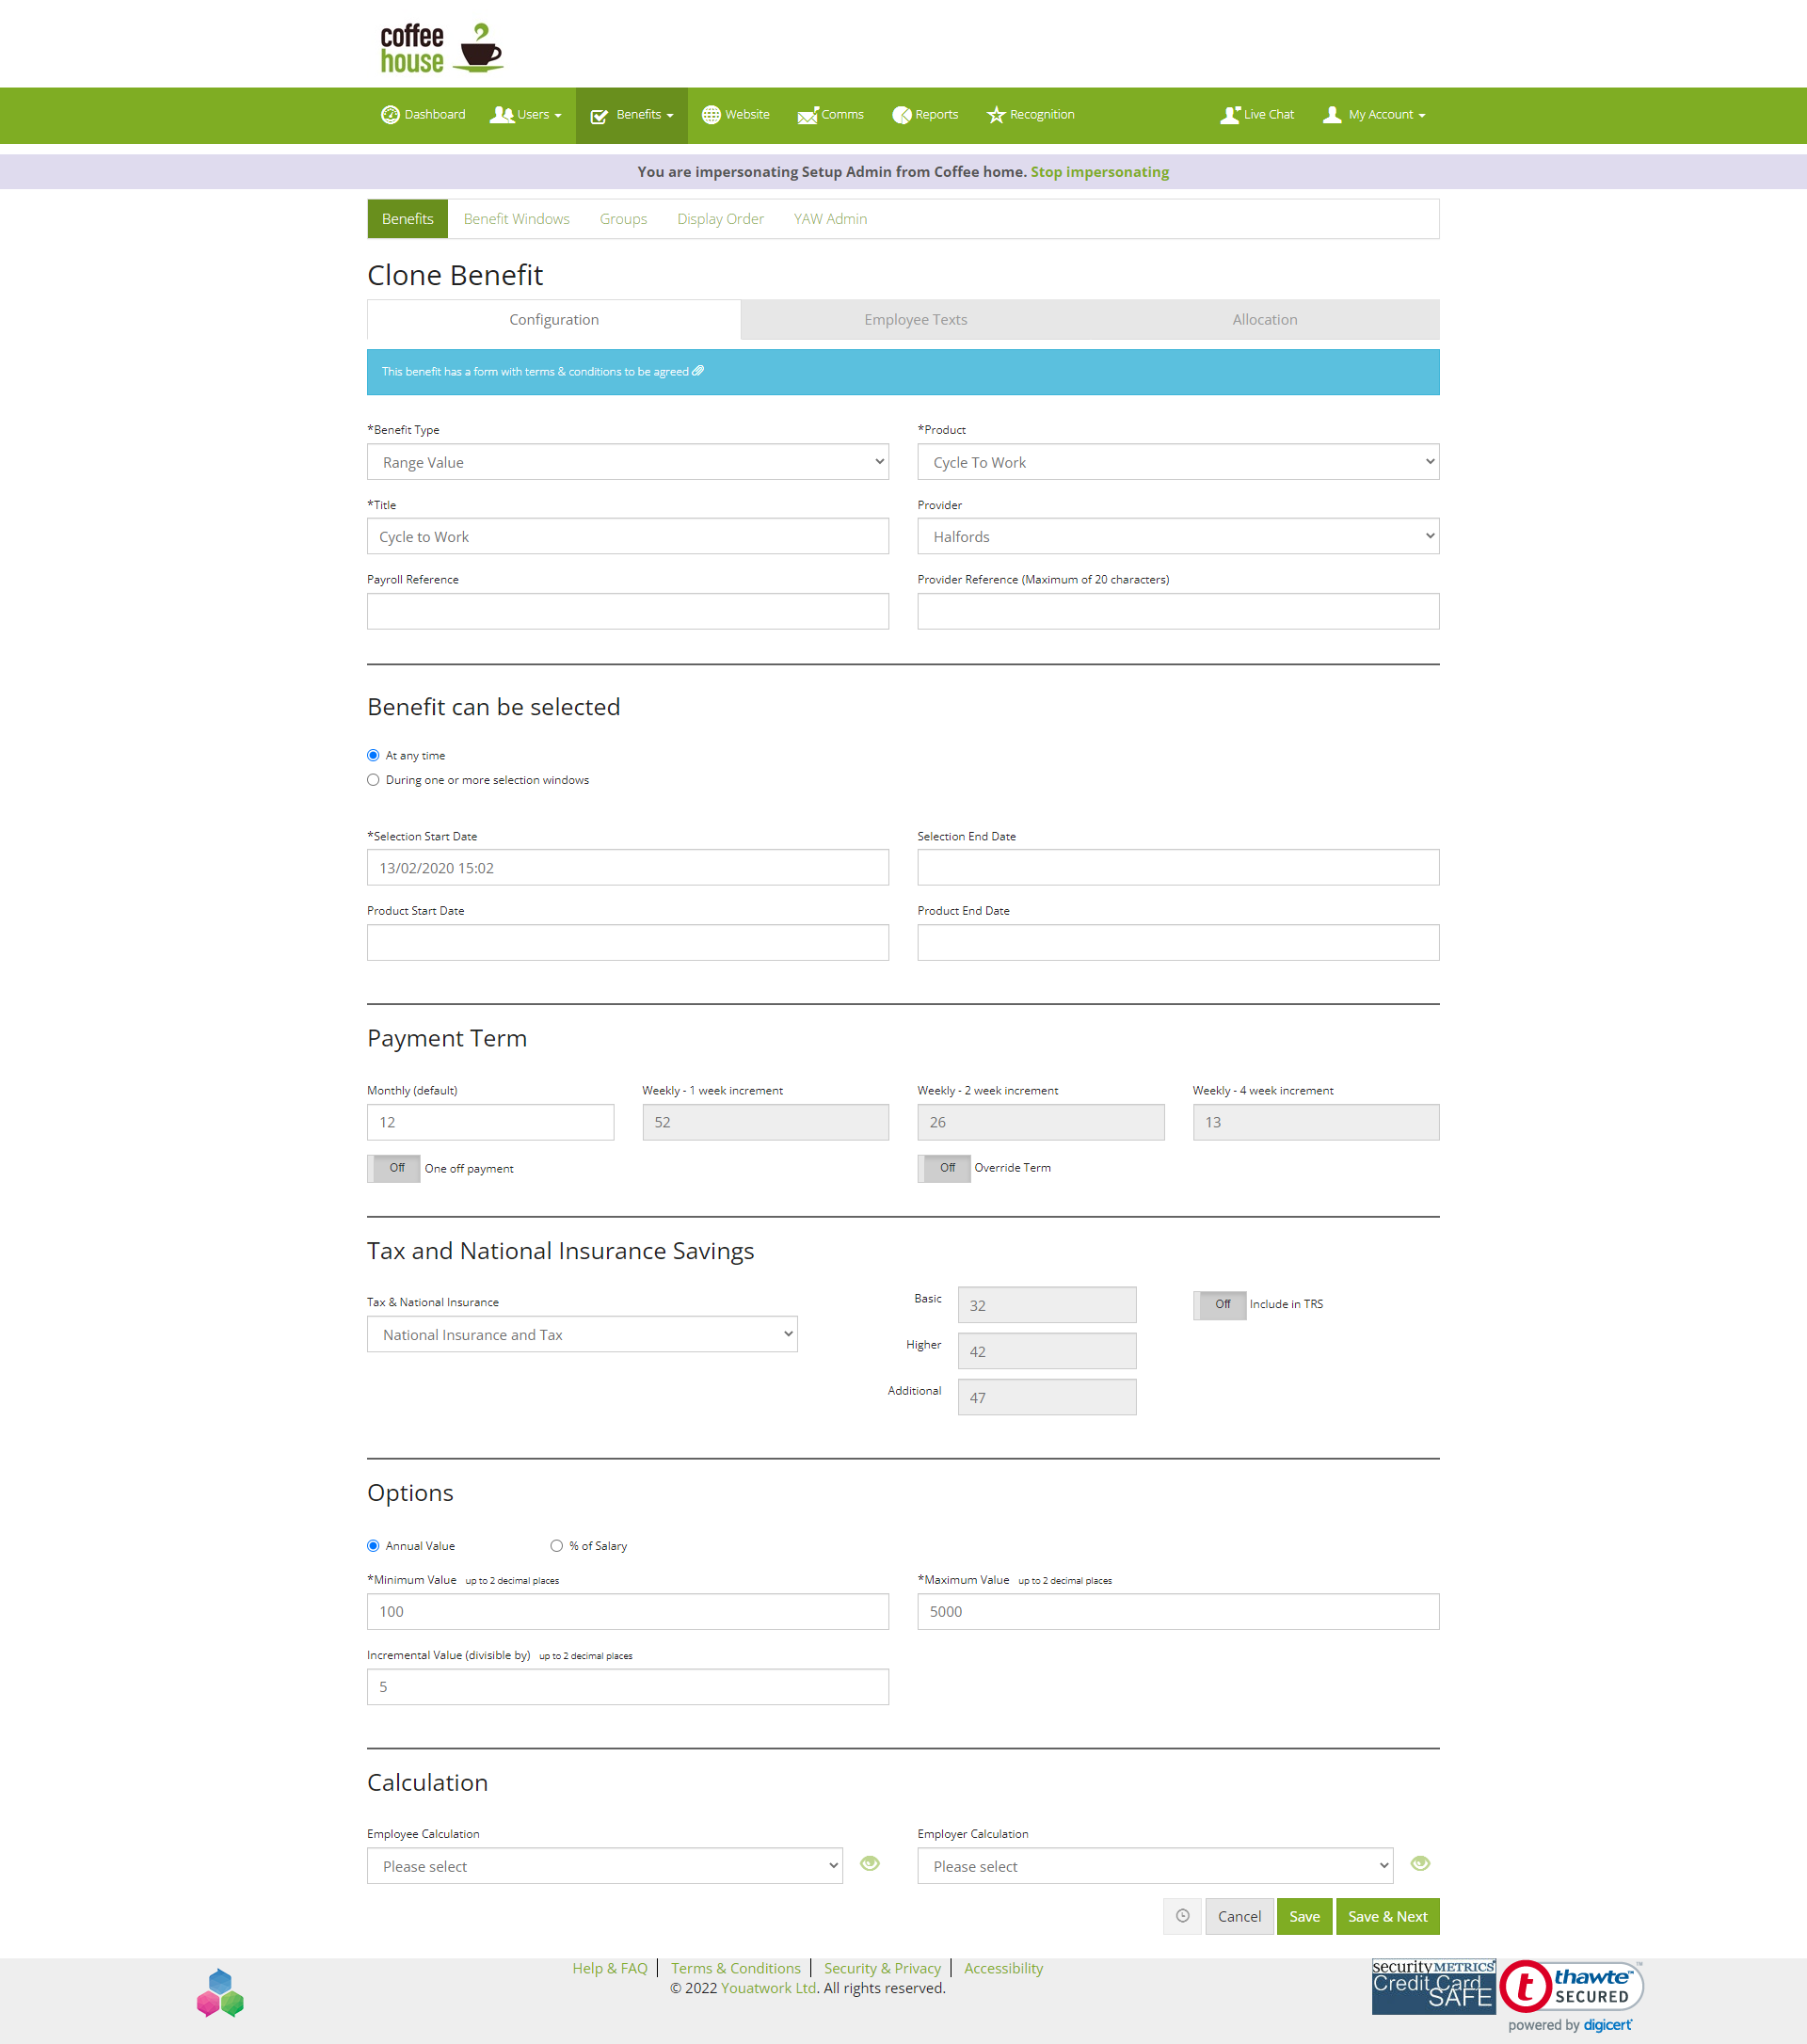Viewport: 1807px width, 2044px height.
Task: Click the Stop impersonating link
Action: [1099, 172]
